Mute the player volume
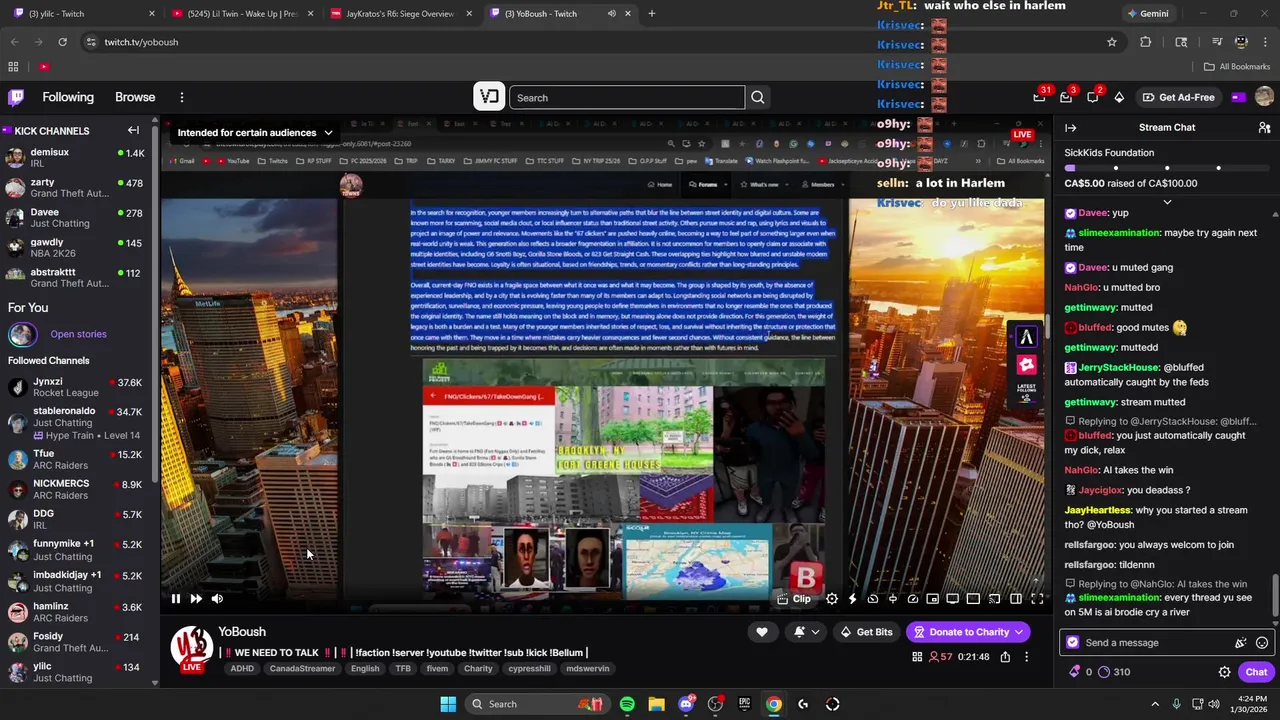Image resolution: width=1280 pixels, height=720 pixels. tap(218, 599)
